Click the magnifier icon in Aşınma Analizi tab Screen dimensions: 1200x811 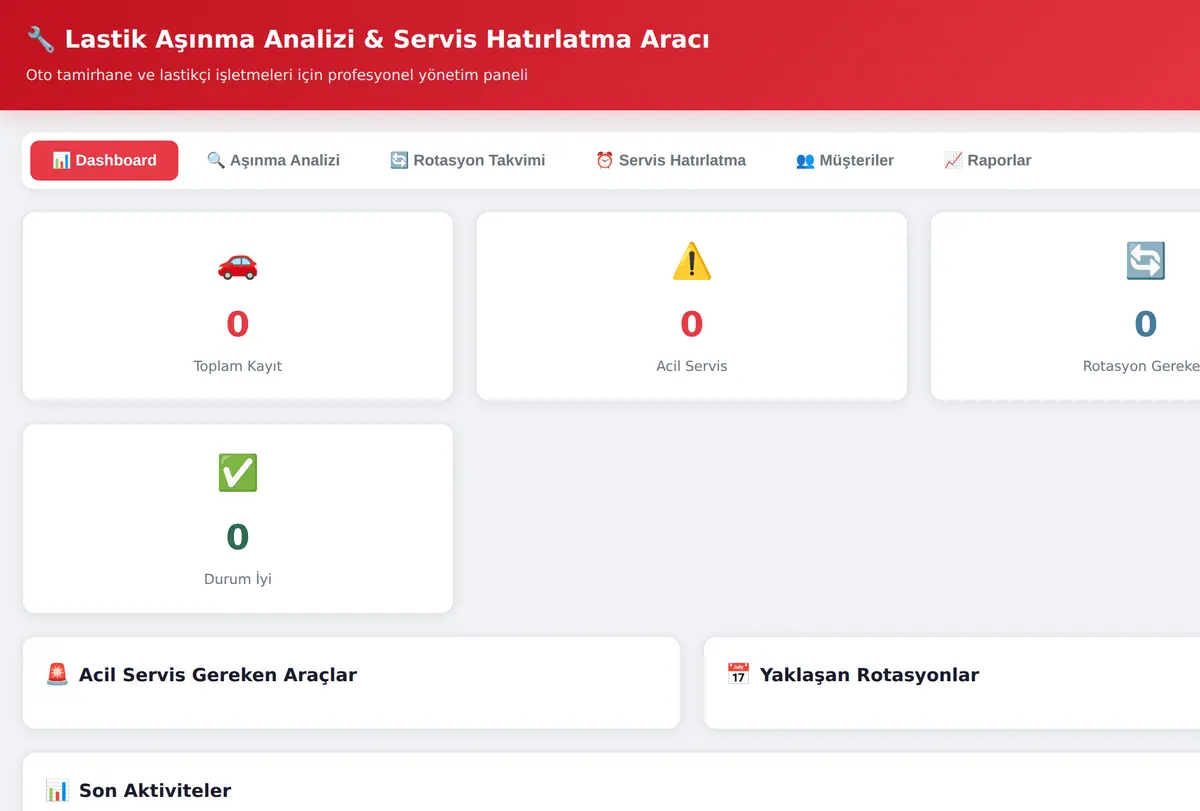click(x=216, y=160)
